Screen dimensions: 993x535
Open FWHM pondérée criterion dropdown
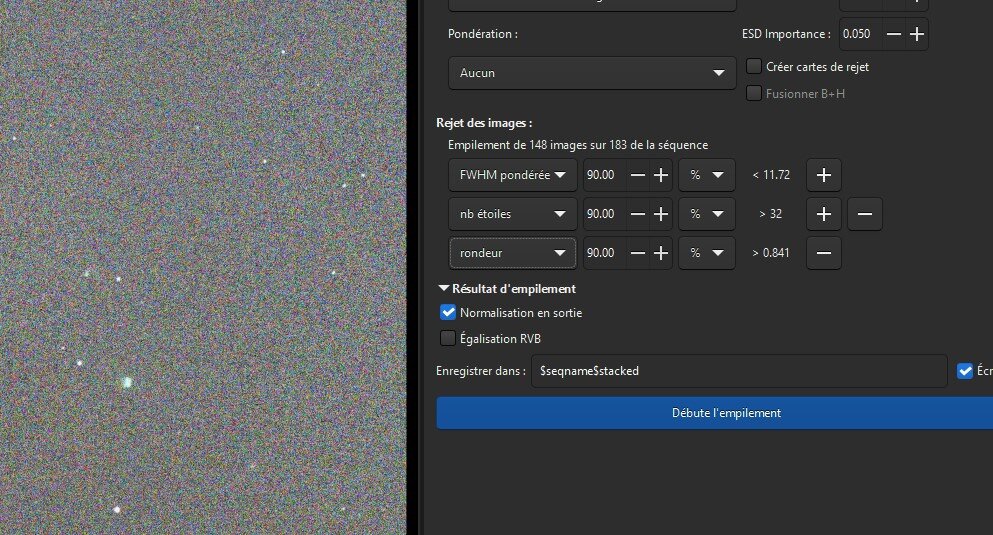coord(513,175)
